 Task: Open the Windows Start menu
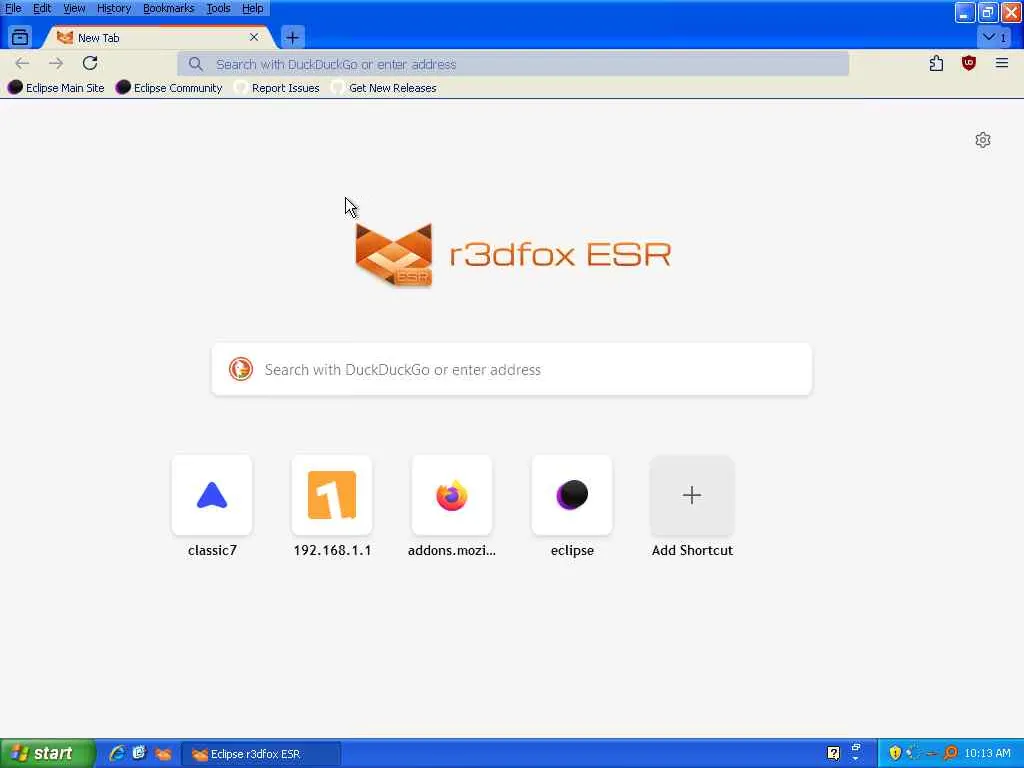tap(48, 754)
